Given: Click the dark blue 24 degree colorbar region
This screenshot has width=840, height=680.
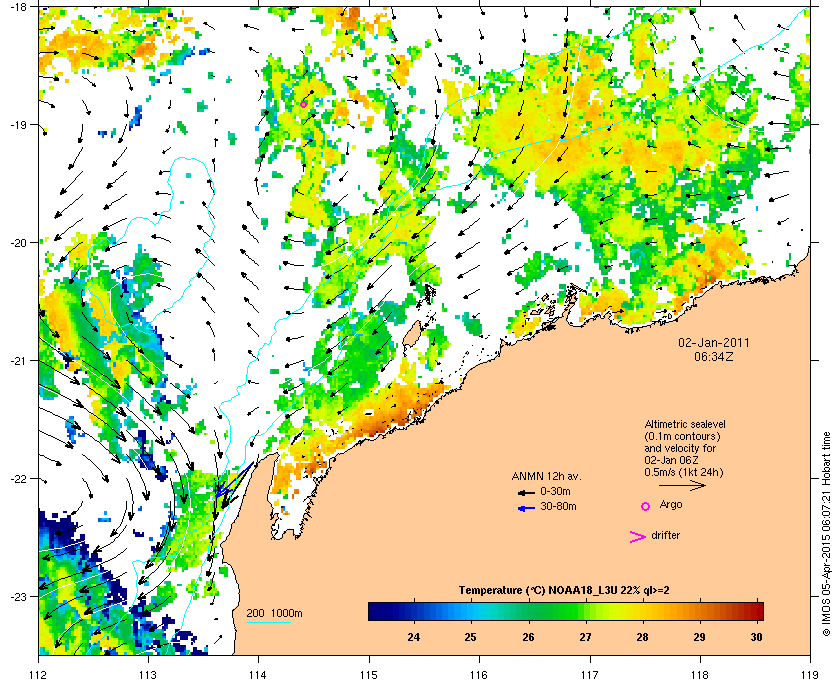Looking at the screenshot, I should [414, 611].
